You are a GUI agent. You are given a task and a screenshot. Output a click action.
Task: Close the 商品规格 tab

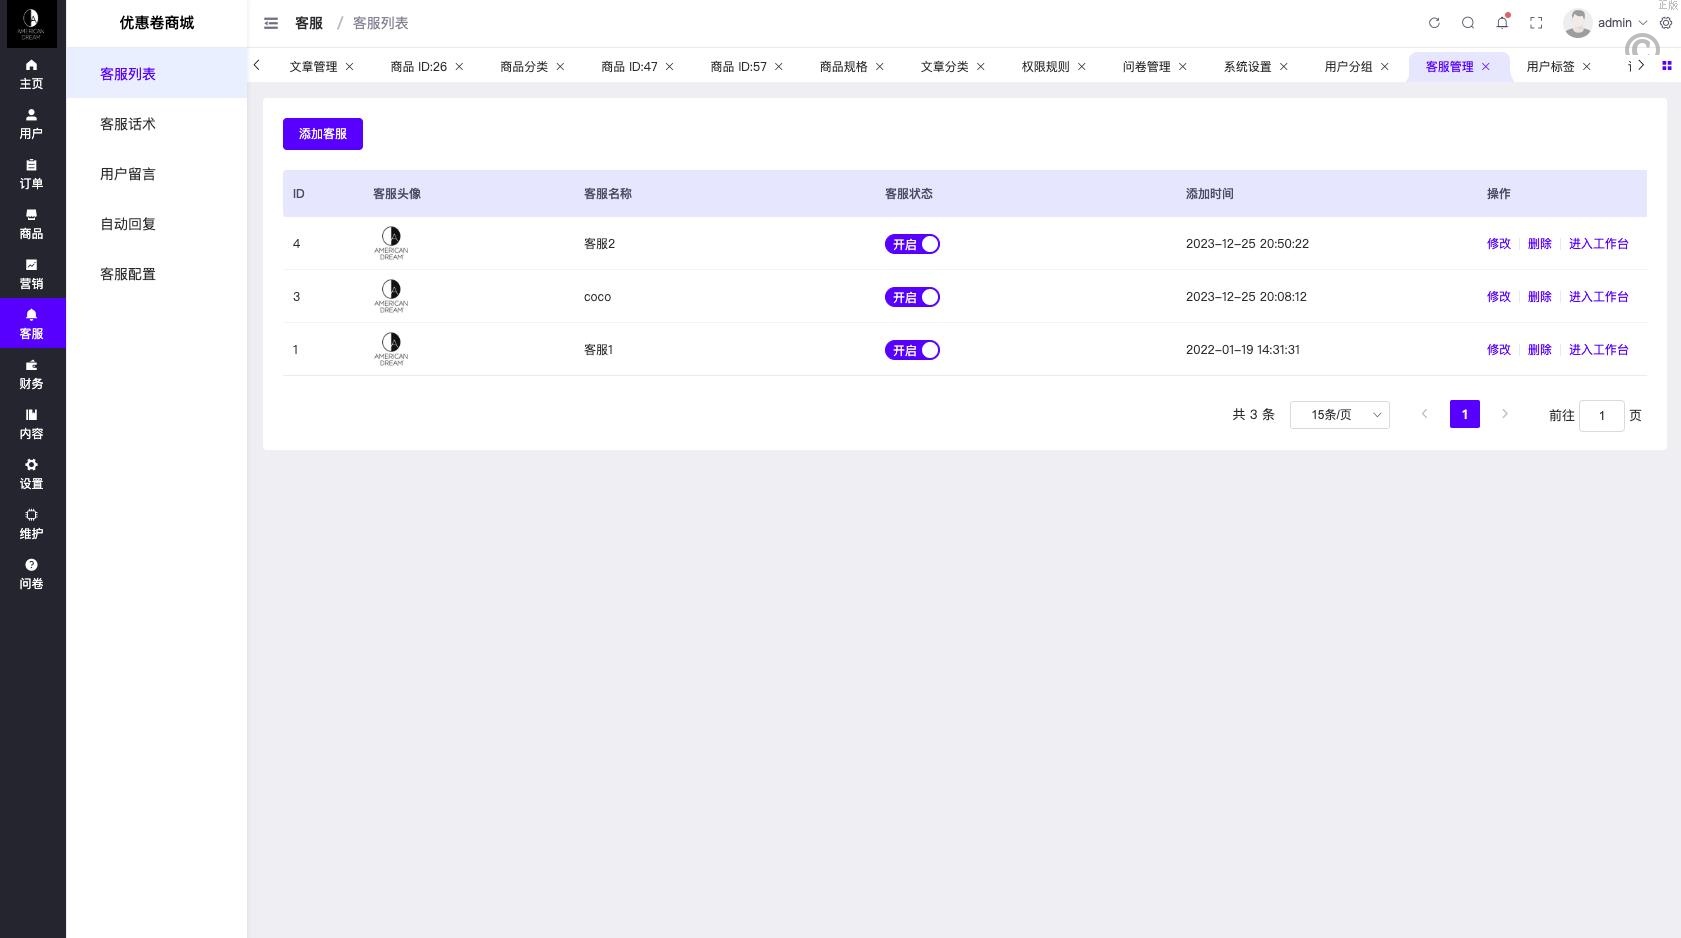click(880, 67)
